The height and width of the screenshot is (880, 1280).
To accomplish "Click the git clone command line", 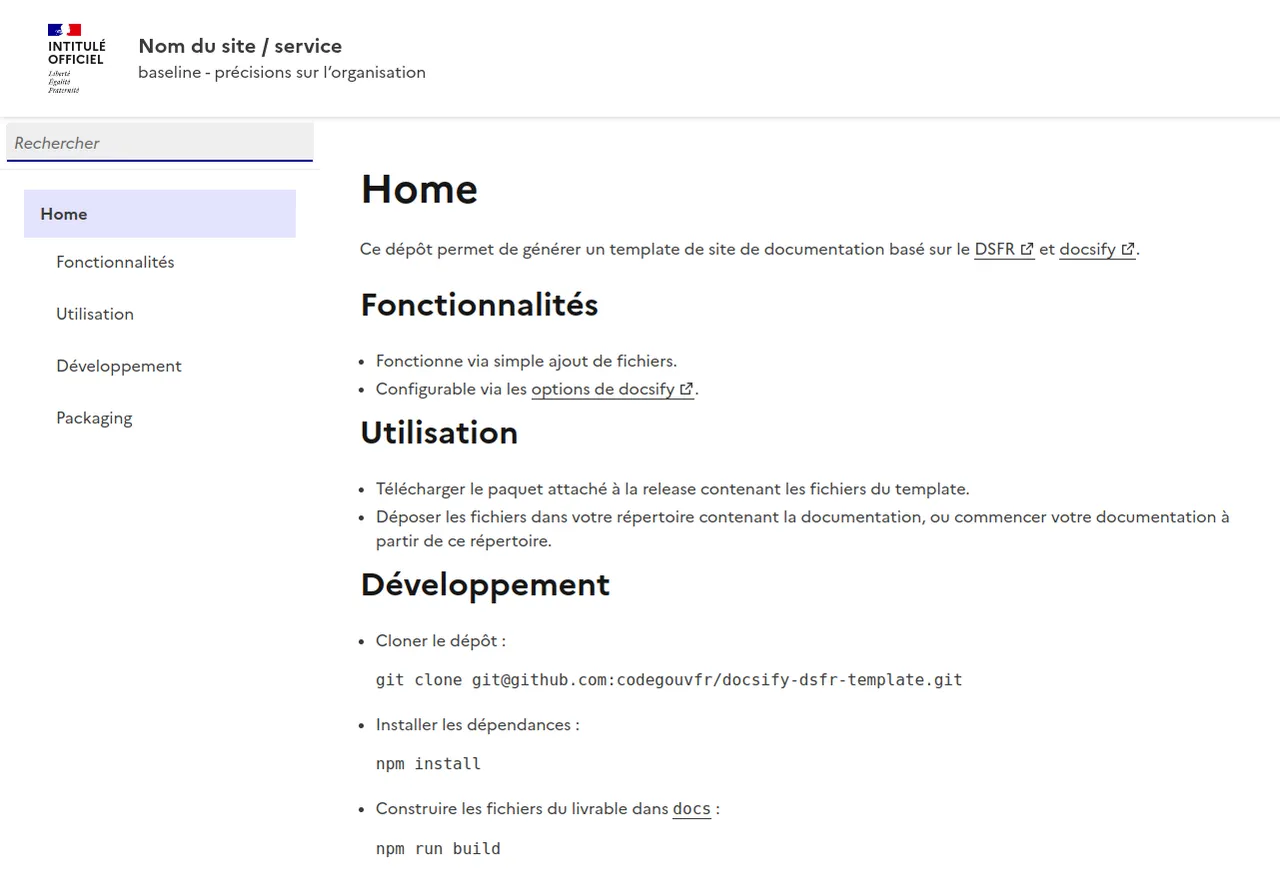I will (x=669, y=680).
